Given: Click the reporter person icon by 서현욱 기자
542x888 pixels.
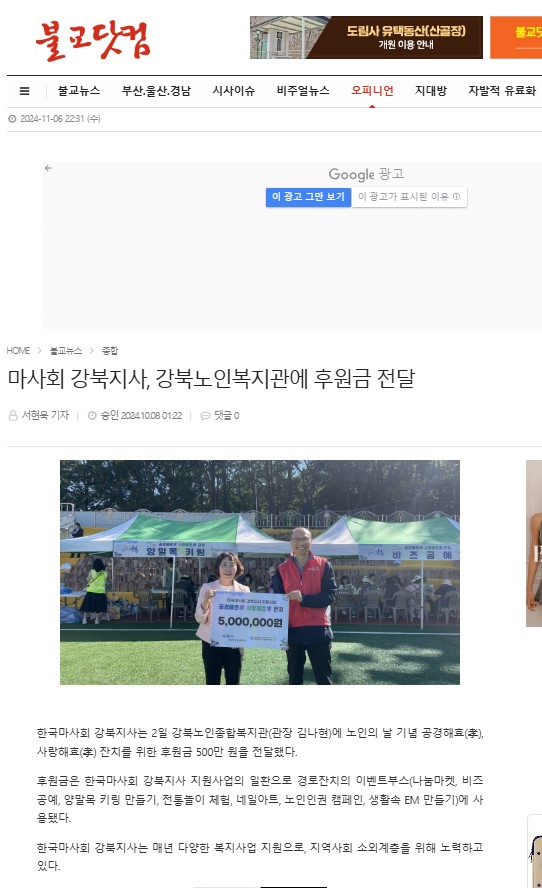Looking at the screenshot, I should pyautogui.click(x=13, y=416).
